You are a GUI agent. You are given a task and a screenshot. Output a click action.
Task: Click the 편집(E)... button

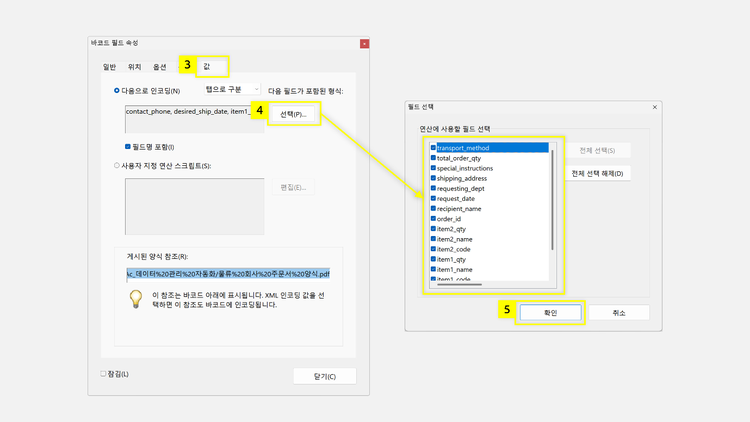tap(293, 187)
